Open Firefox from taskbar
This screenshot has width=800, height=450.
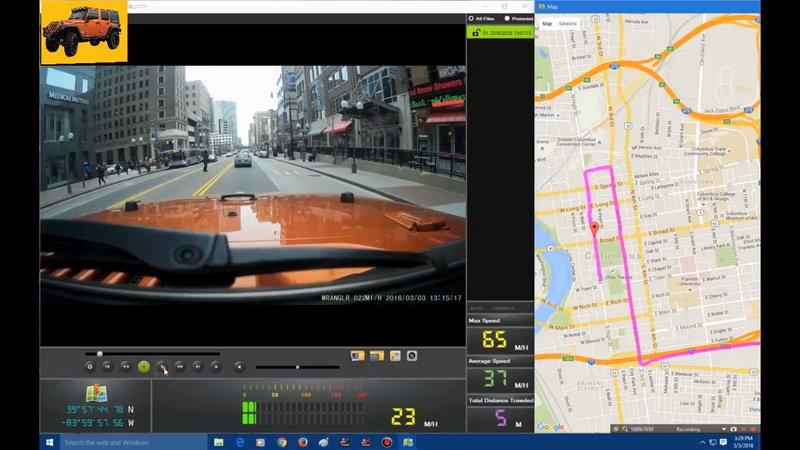(x=303, y=442)
